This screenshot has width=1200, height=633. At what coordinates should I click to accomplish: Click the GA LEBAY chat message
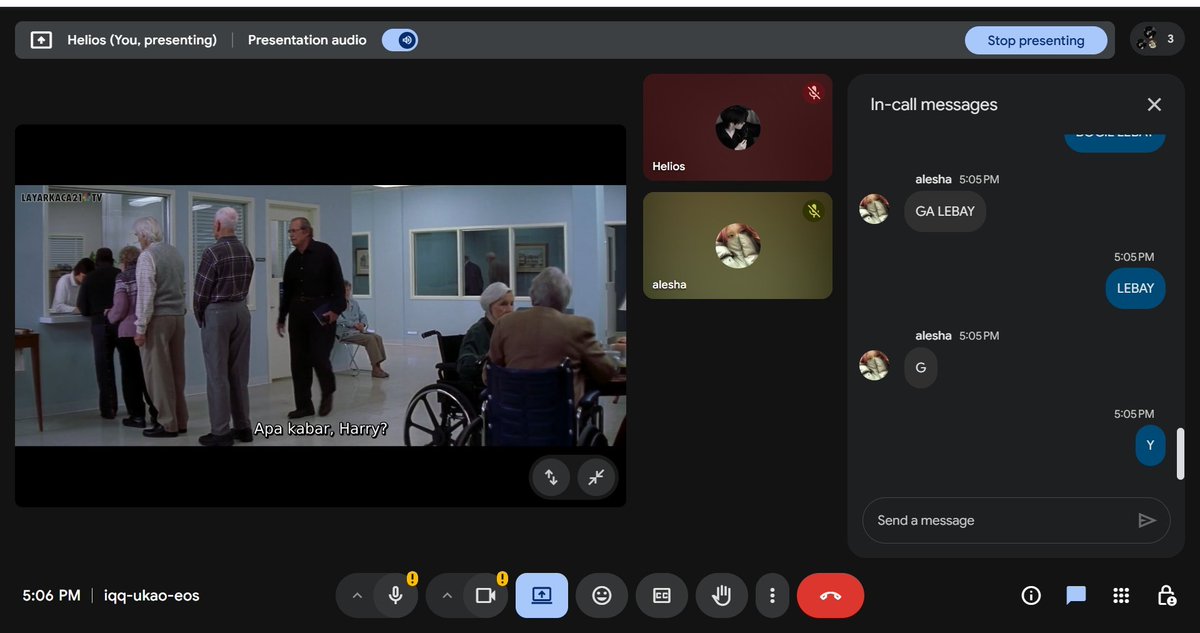point(945,211)
